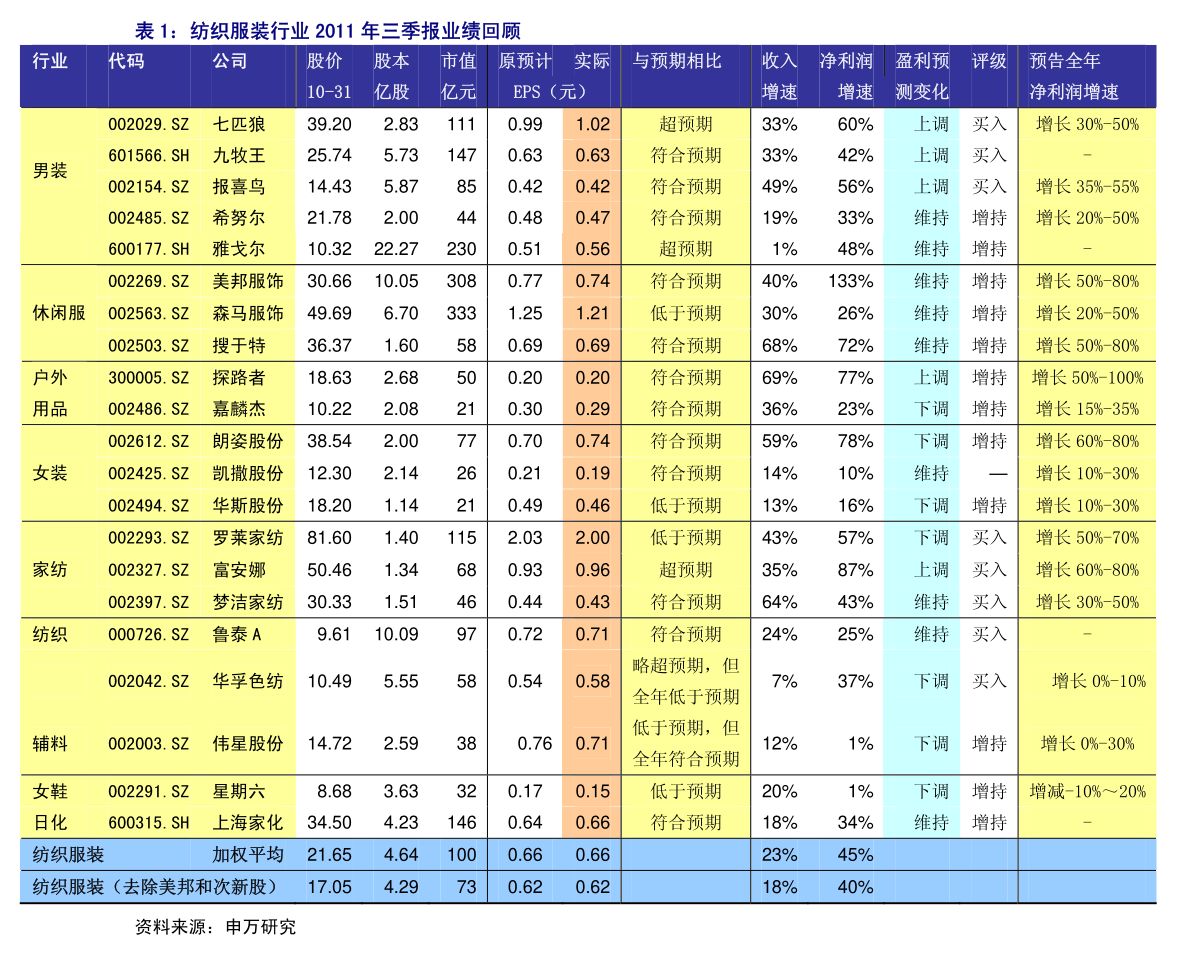Image resolution: width=1191 pixels, height=955 pixels.
Task: Click company name 七匹狼
Action: coord(239,125)
